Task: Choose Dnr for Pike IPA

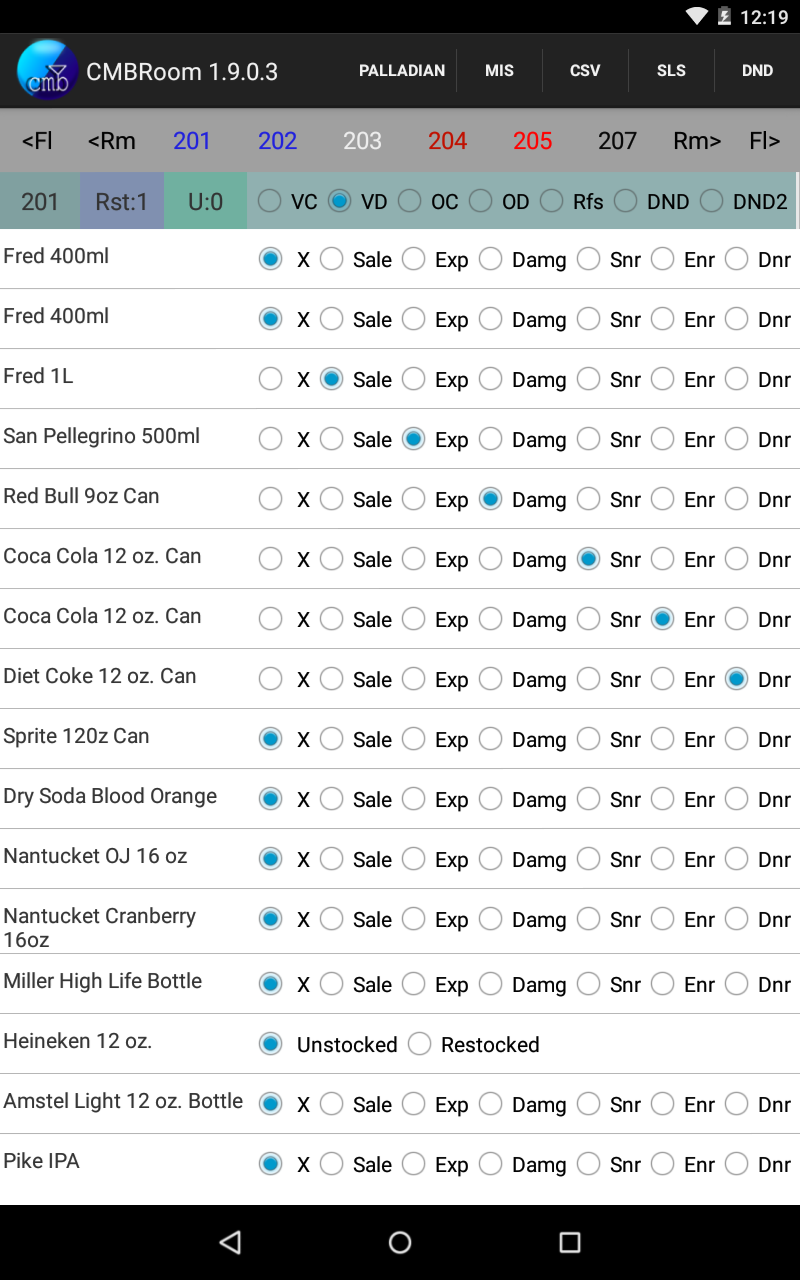Action: tap(737, 1164)
